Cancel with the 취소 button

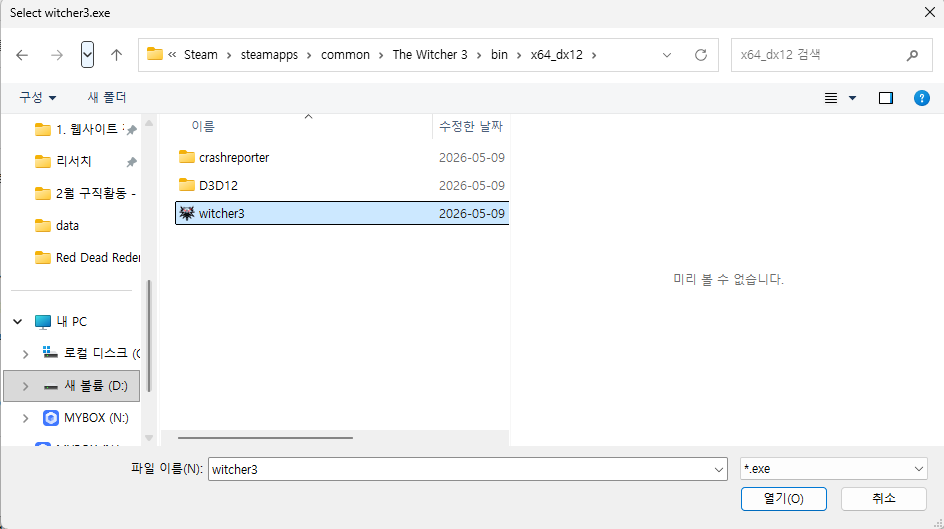[883, 498]
